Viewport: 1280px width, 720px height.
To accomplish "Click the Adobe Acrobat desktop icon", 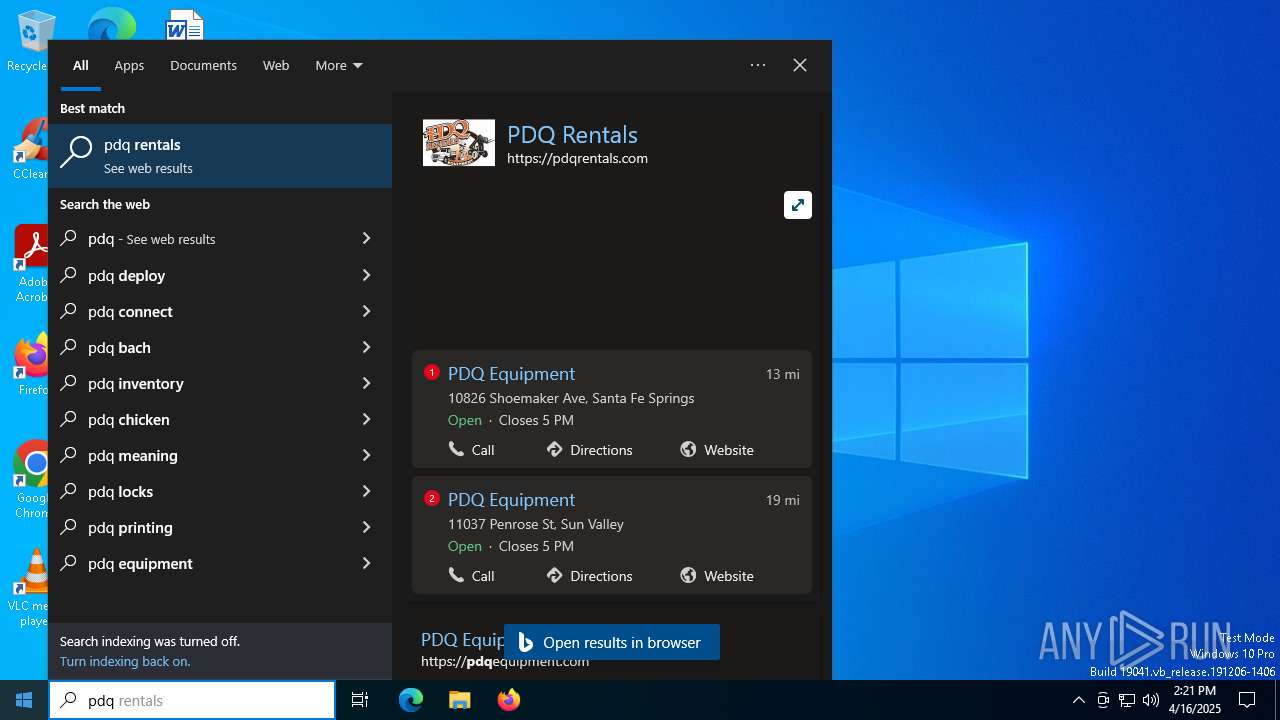I will [30, 264].
